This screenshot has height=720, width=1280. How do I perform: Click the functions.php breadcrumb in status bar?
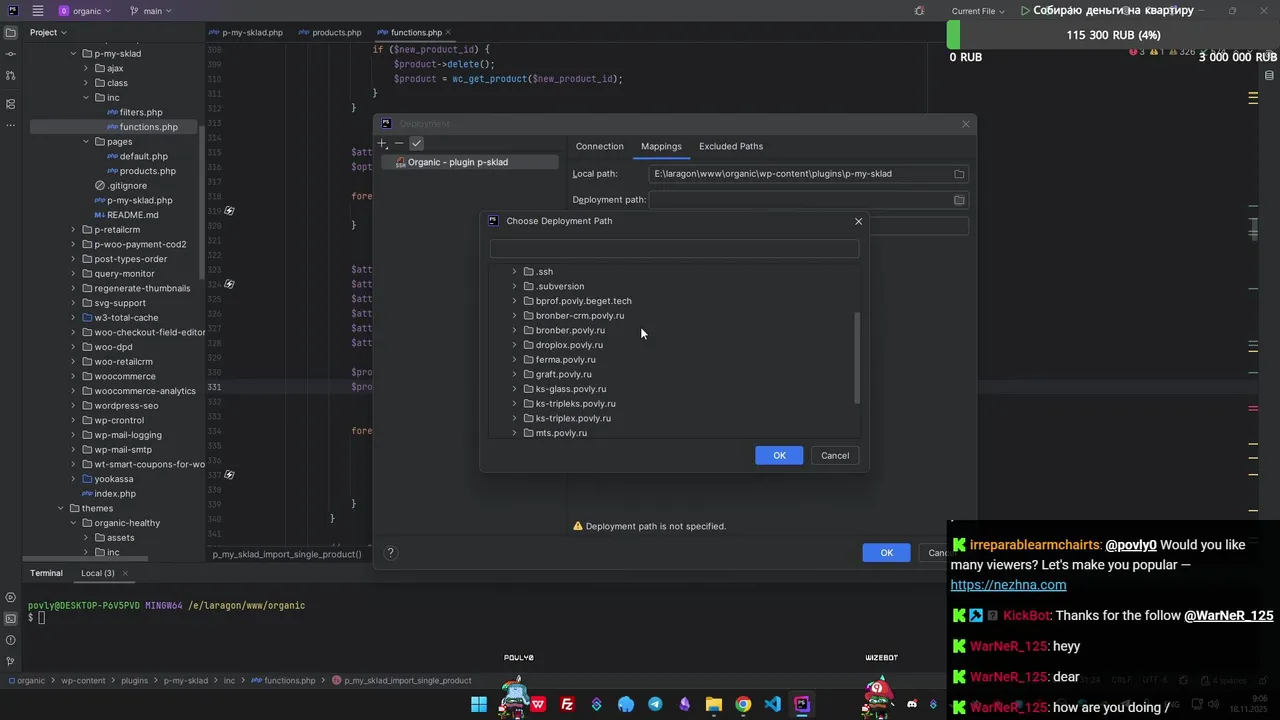pos(283,681)
